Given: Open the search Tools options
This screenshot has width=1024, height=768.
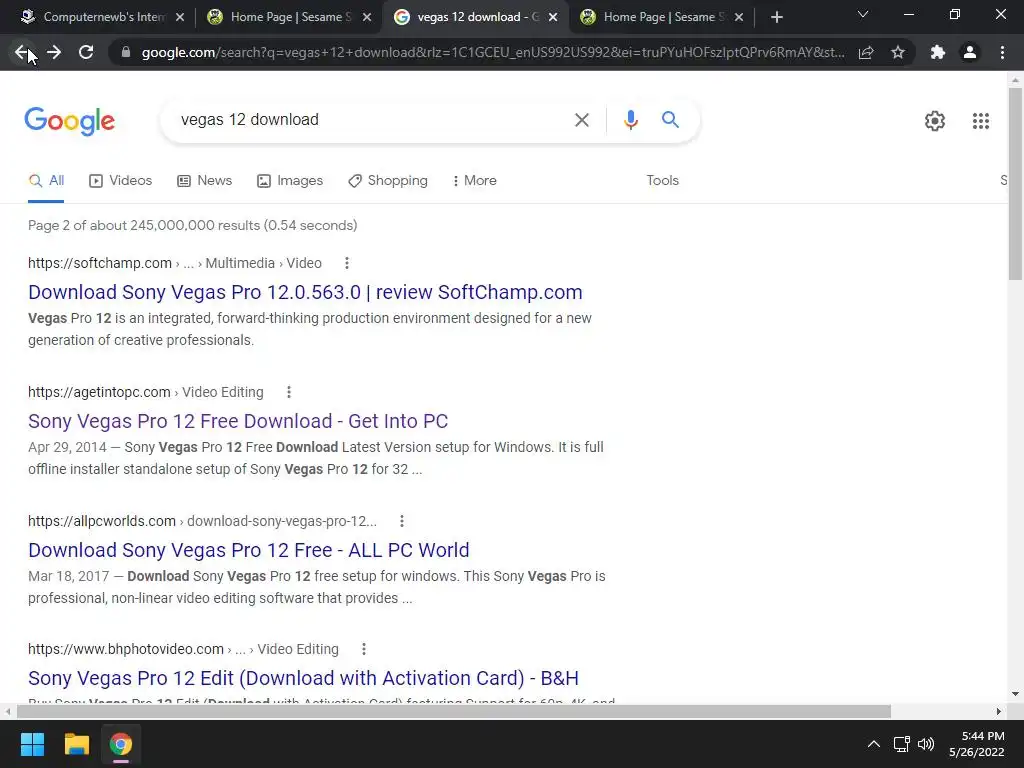Looking at the screenshot, I should (x=662, y=181).
